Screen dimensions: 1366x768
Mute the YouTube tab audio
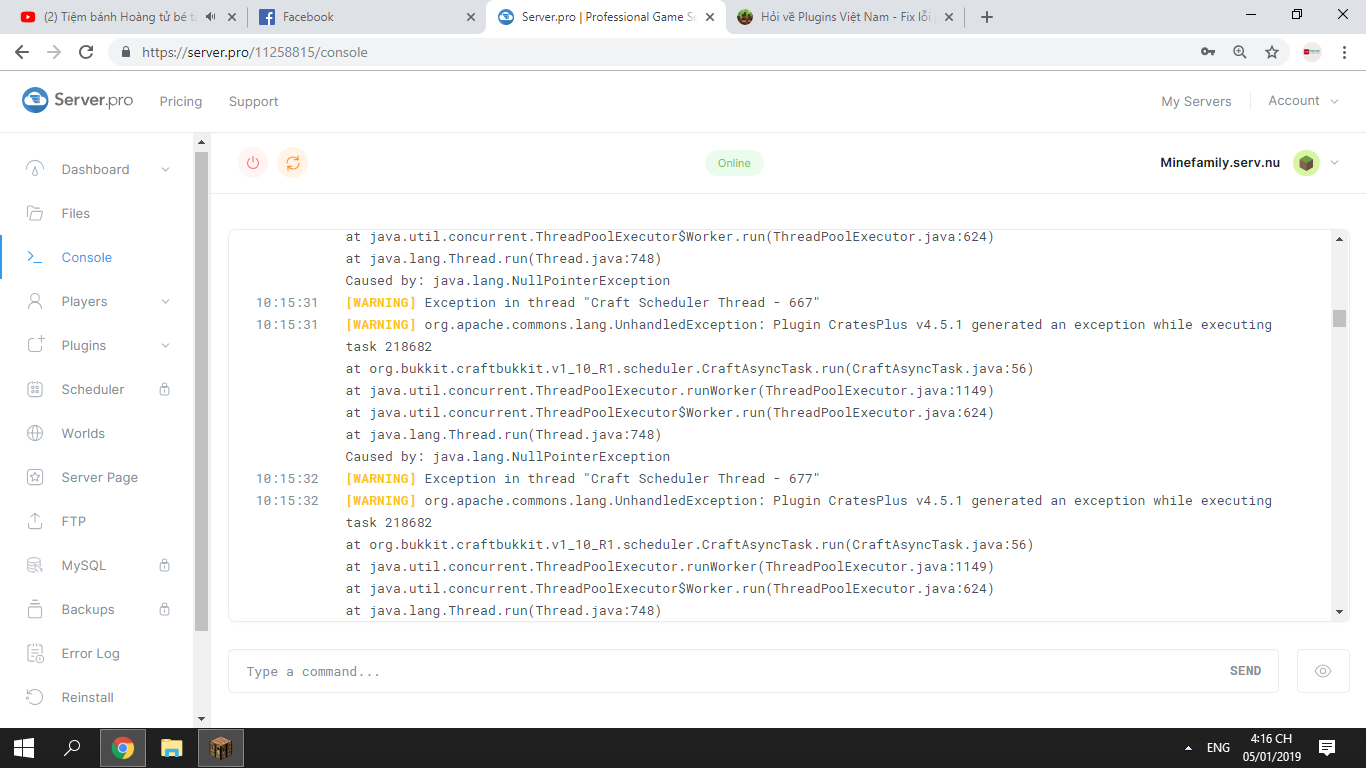tap(210, 17)
